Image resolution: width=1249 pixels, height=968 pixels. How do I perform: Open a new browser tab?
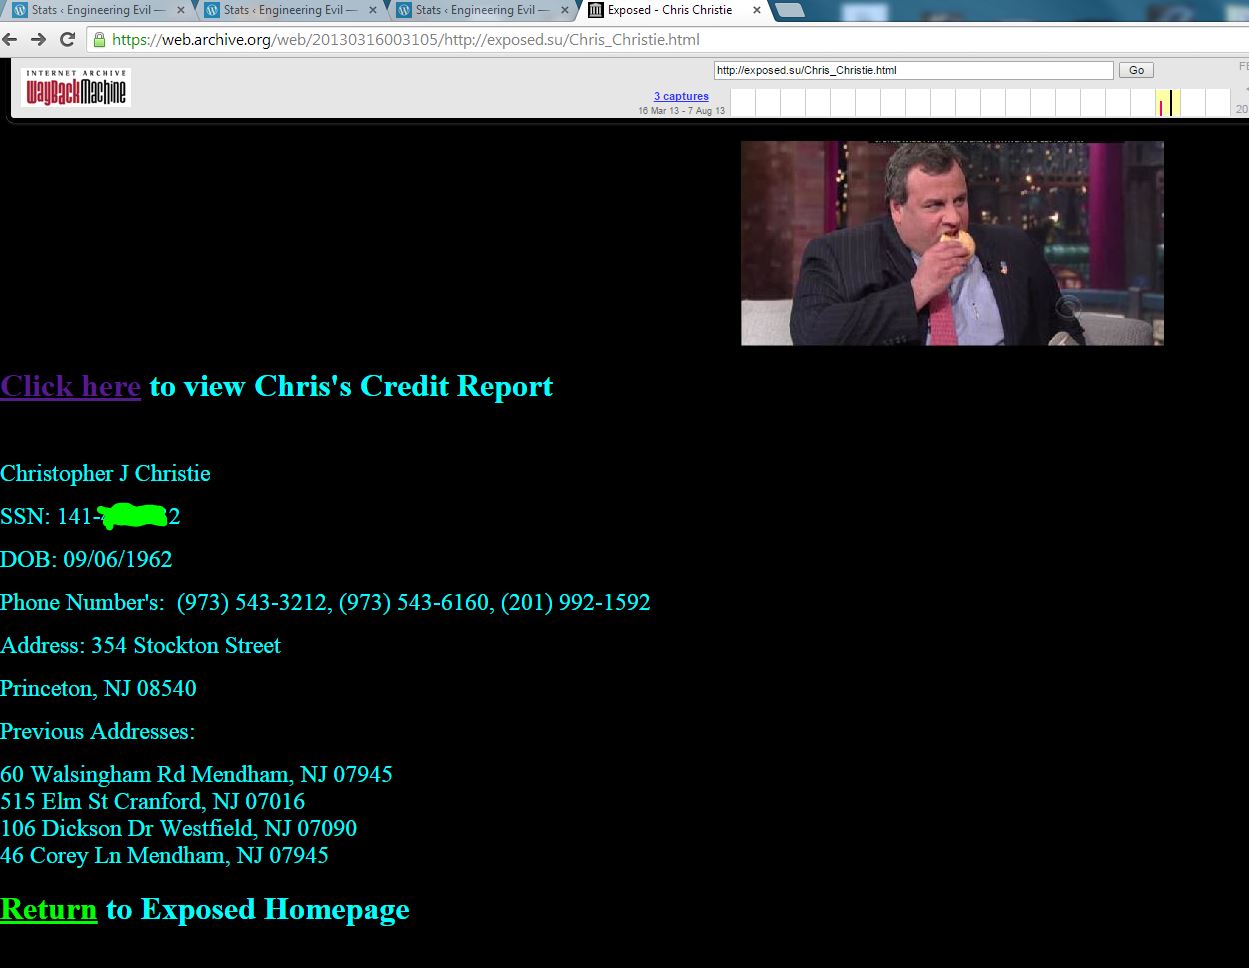point(789,10)
